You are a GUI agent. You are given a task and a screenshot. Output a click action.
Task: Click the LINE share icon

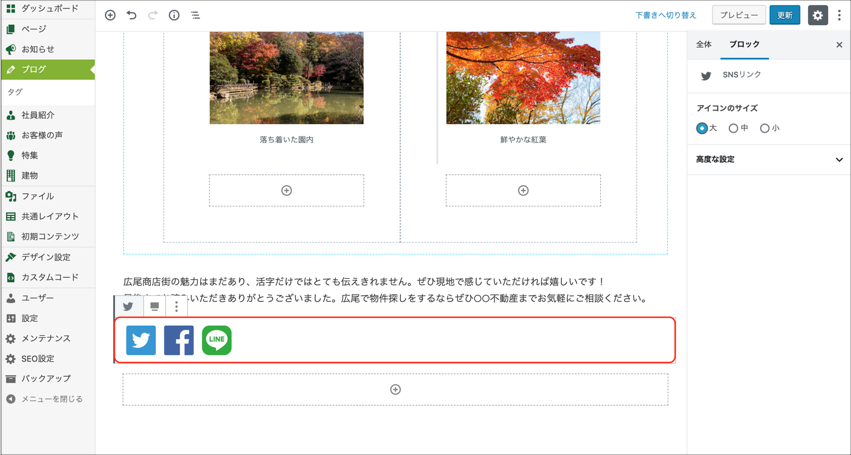coord(217,341)
